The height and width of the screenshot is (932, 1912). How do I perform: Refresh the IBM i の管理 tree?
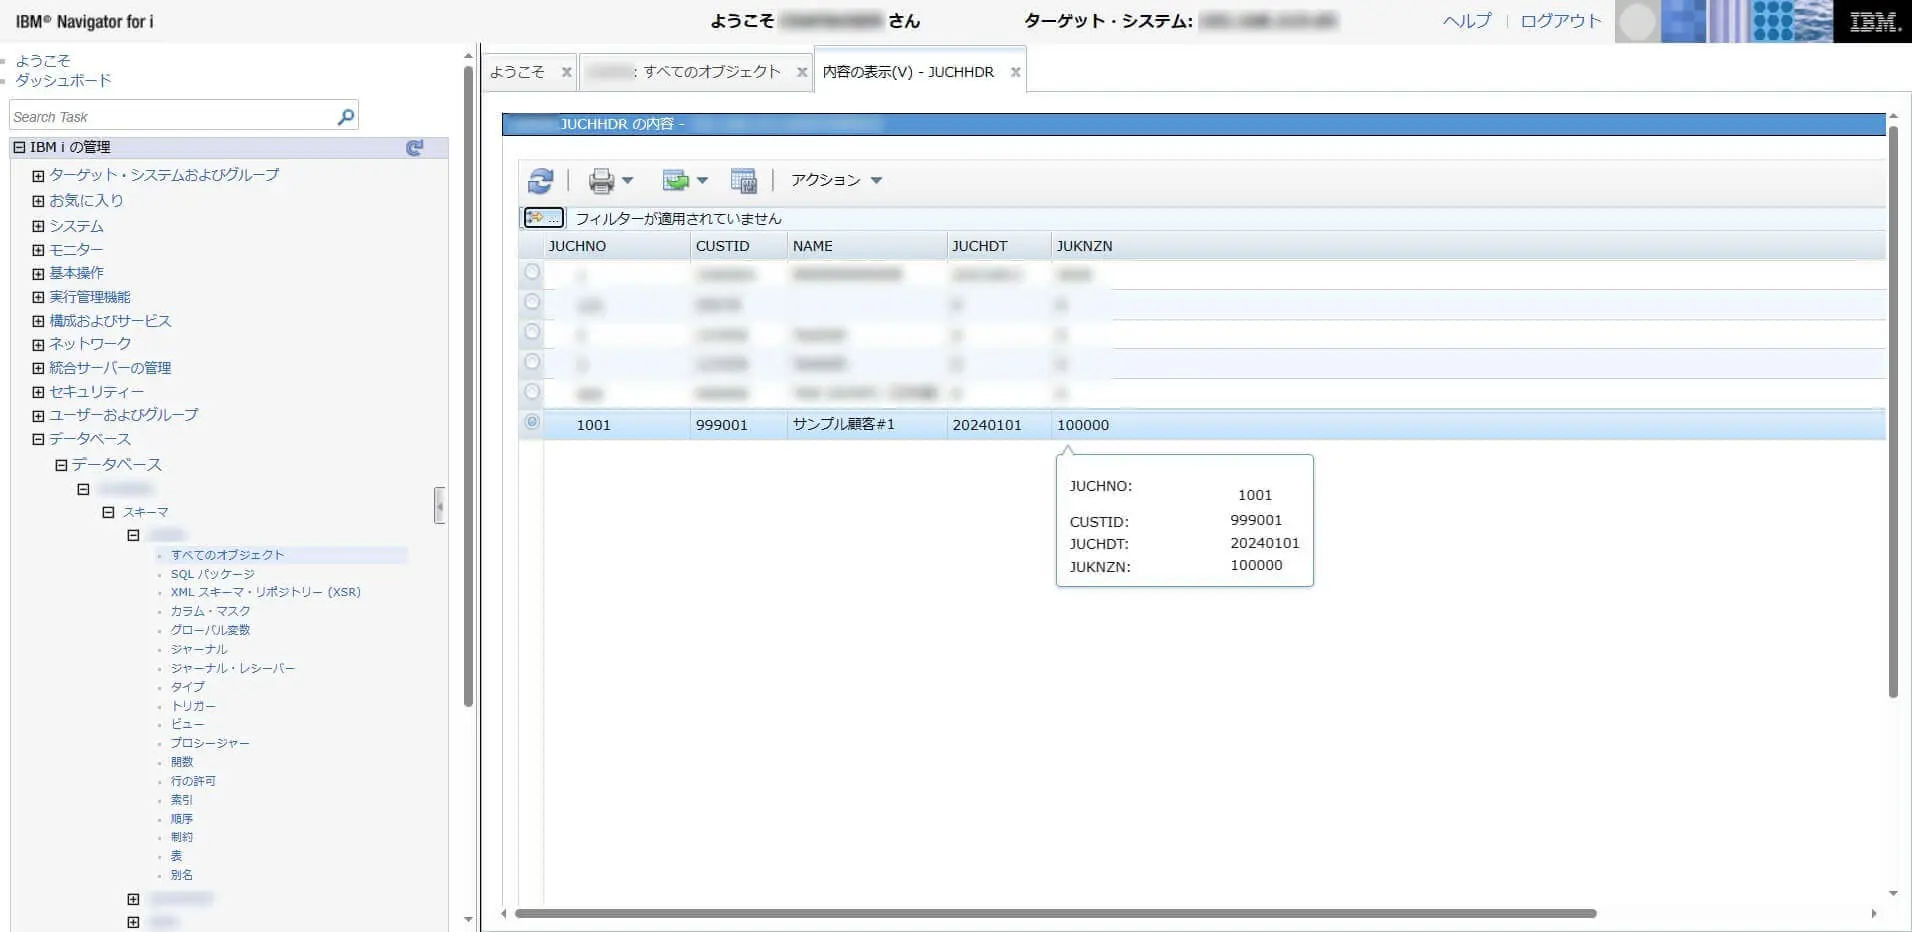tap(415, 147)
